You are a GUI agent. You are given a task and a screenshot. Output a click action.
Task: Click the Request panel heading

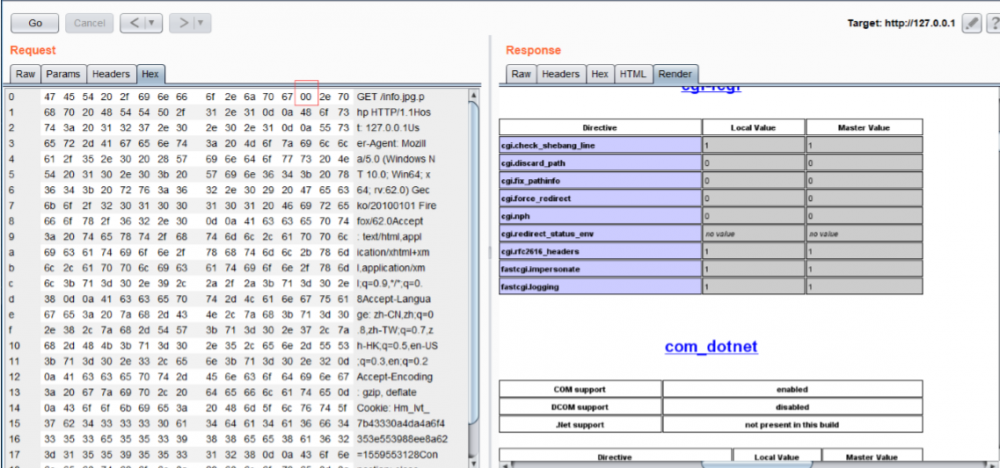33,50
